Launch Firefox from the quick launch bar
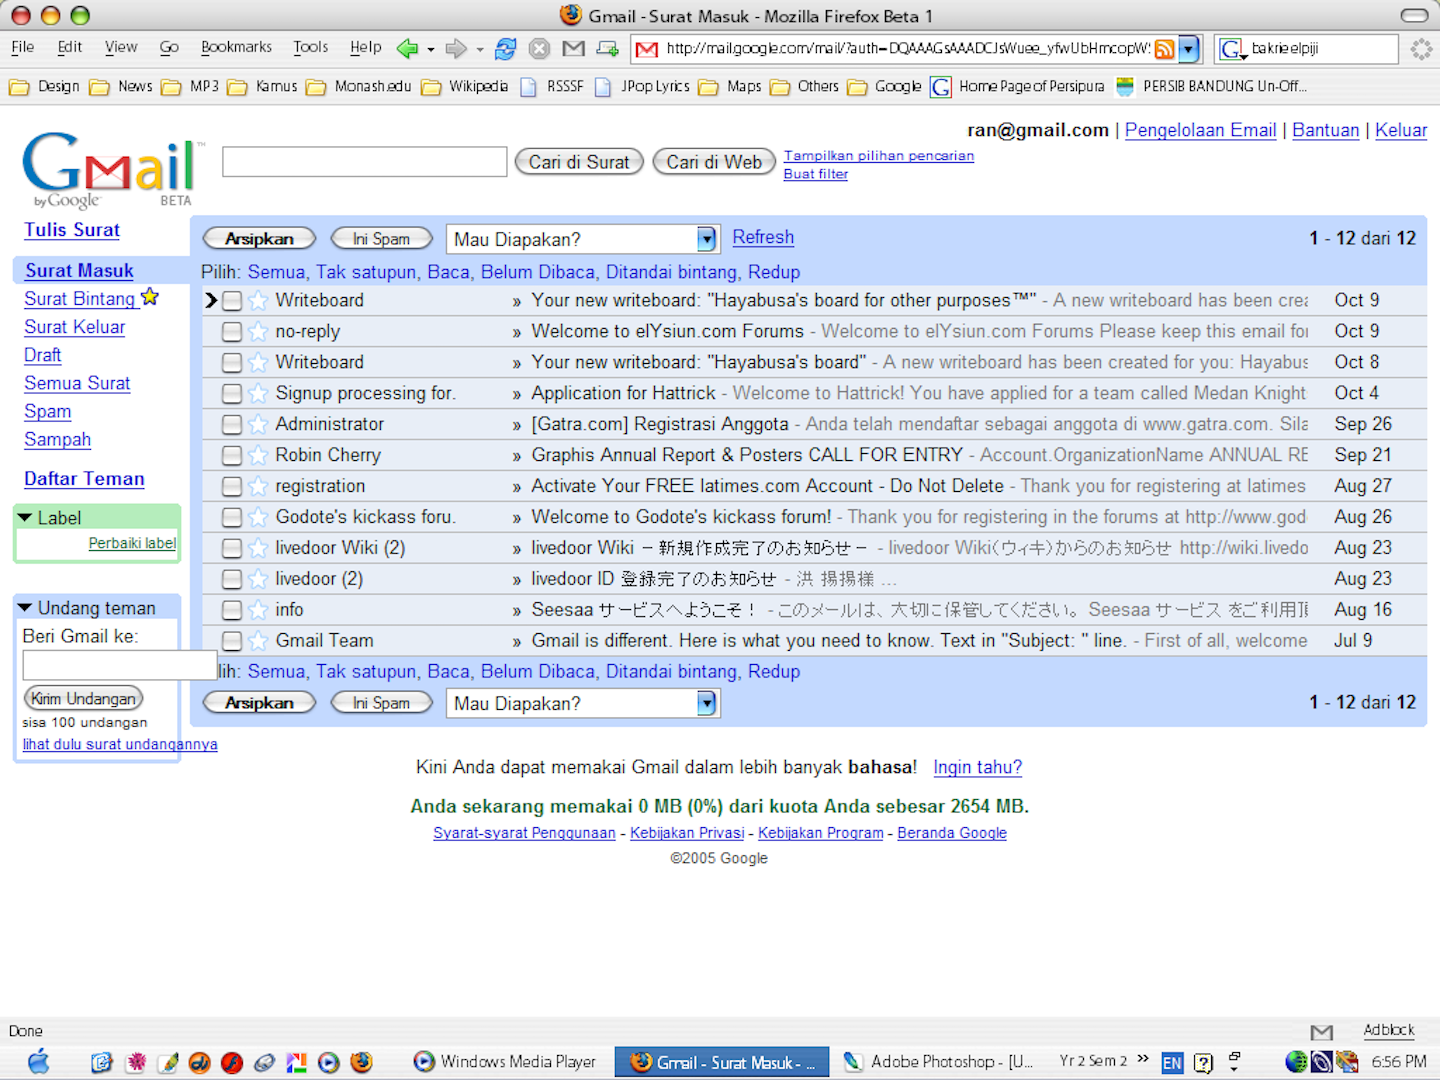The height and width of the screenshot is (1080, 1440). (x=361, y=1062)
